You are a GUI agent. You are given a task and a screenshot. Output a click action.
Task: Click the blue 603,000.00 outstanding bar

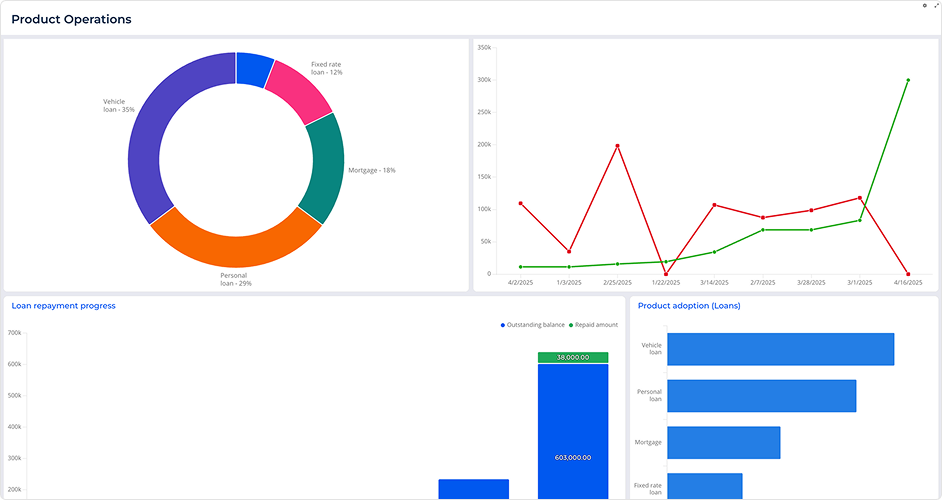(573, 430)
